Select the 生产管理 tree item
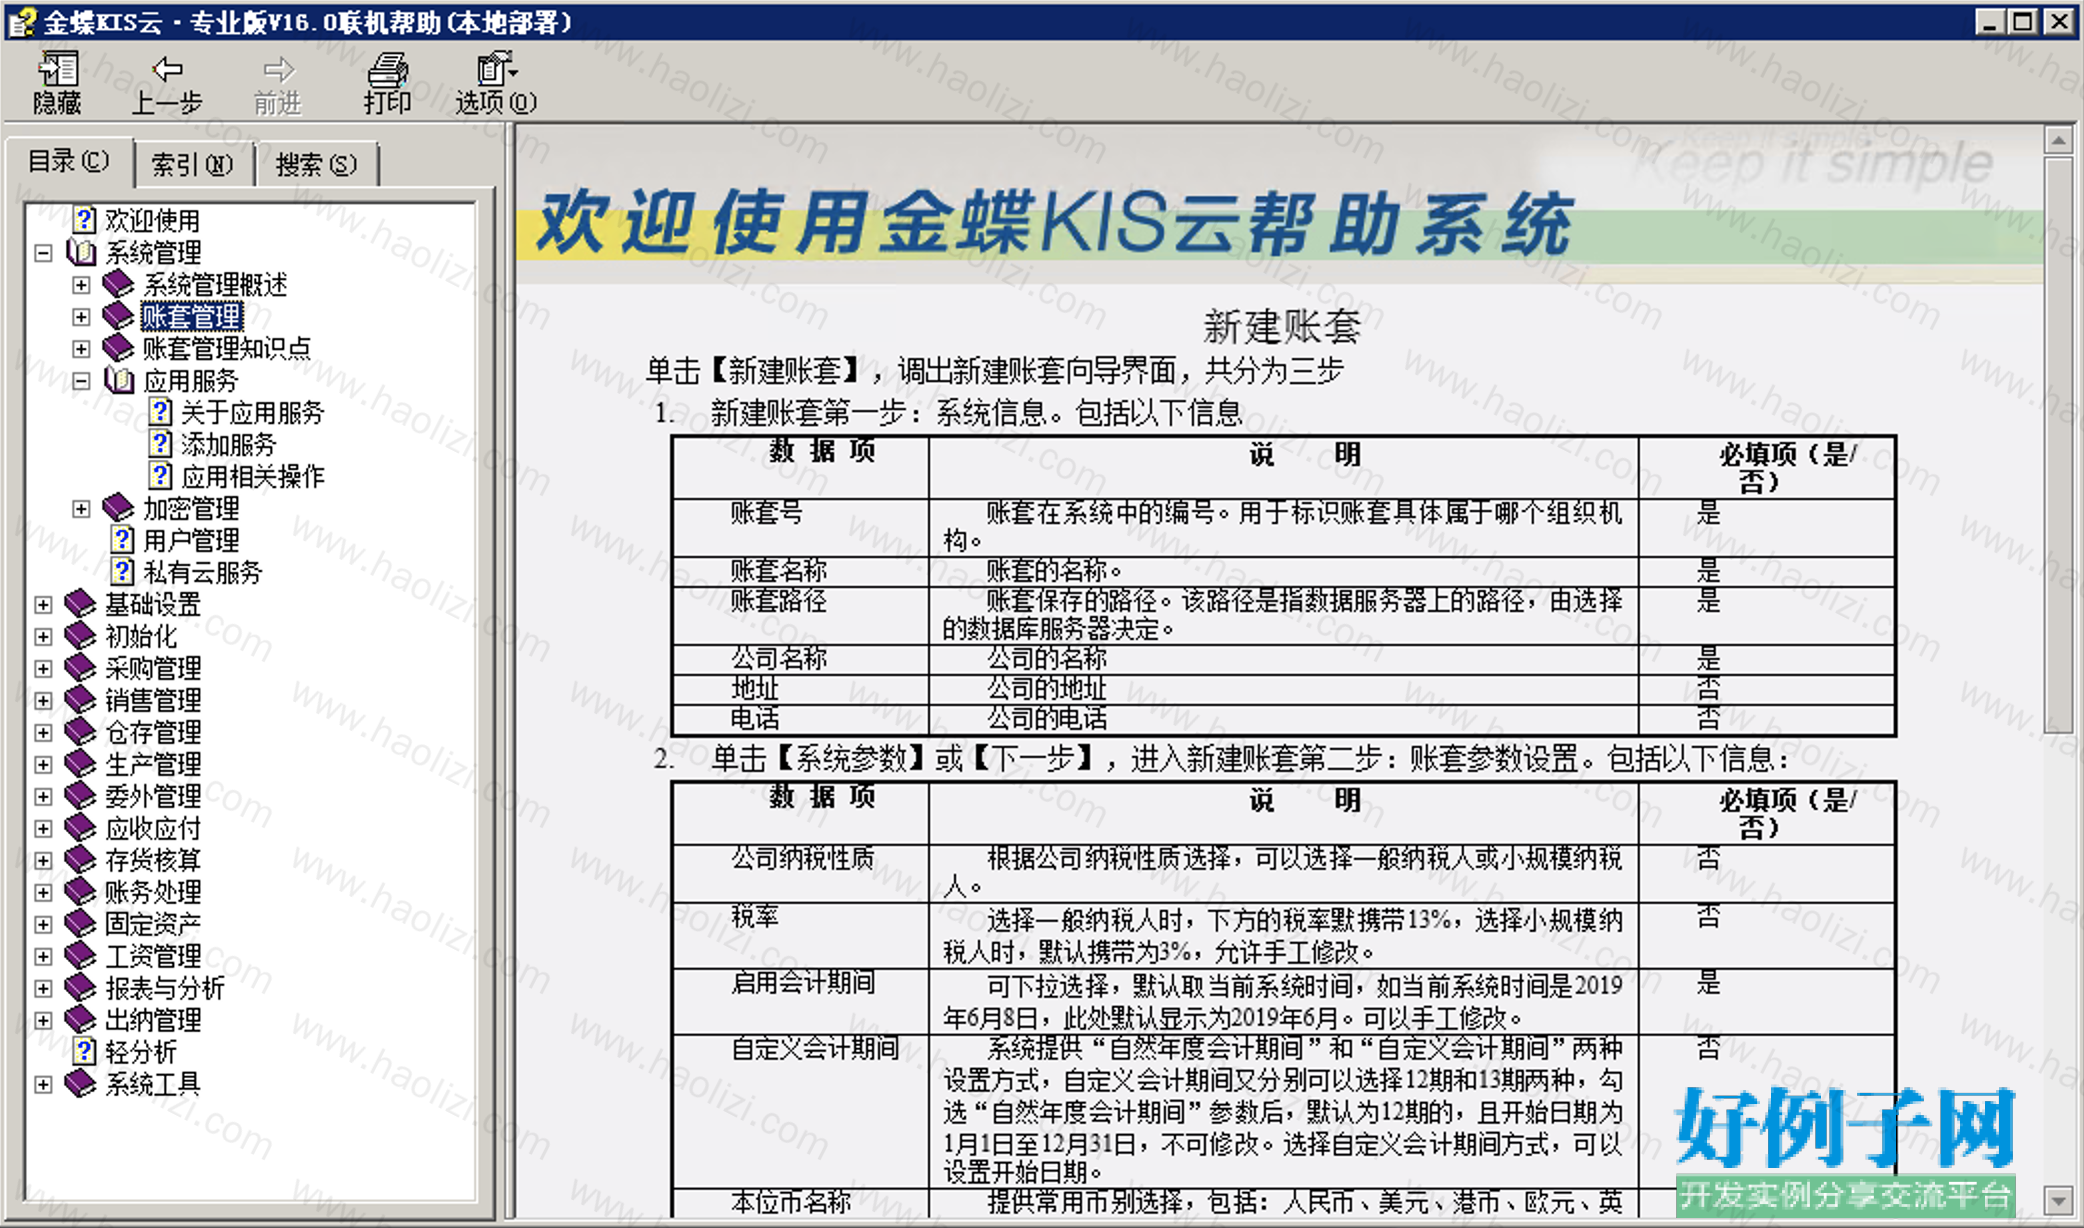The height and width of the screenshot is (1228, 2084). coord(153,765)
